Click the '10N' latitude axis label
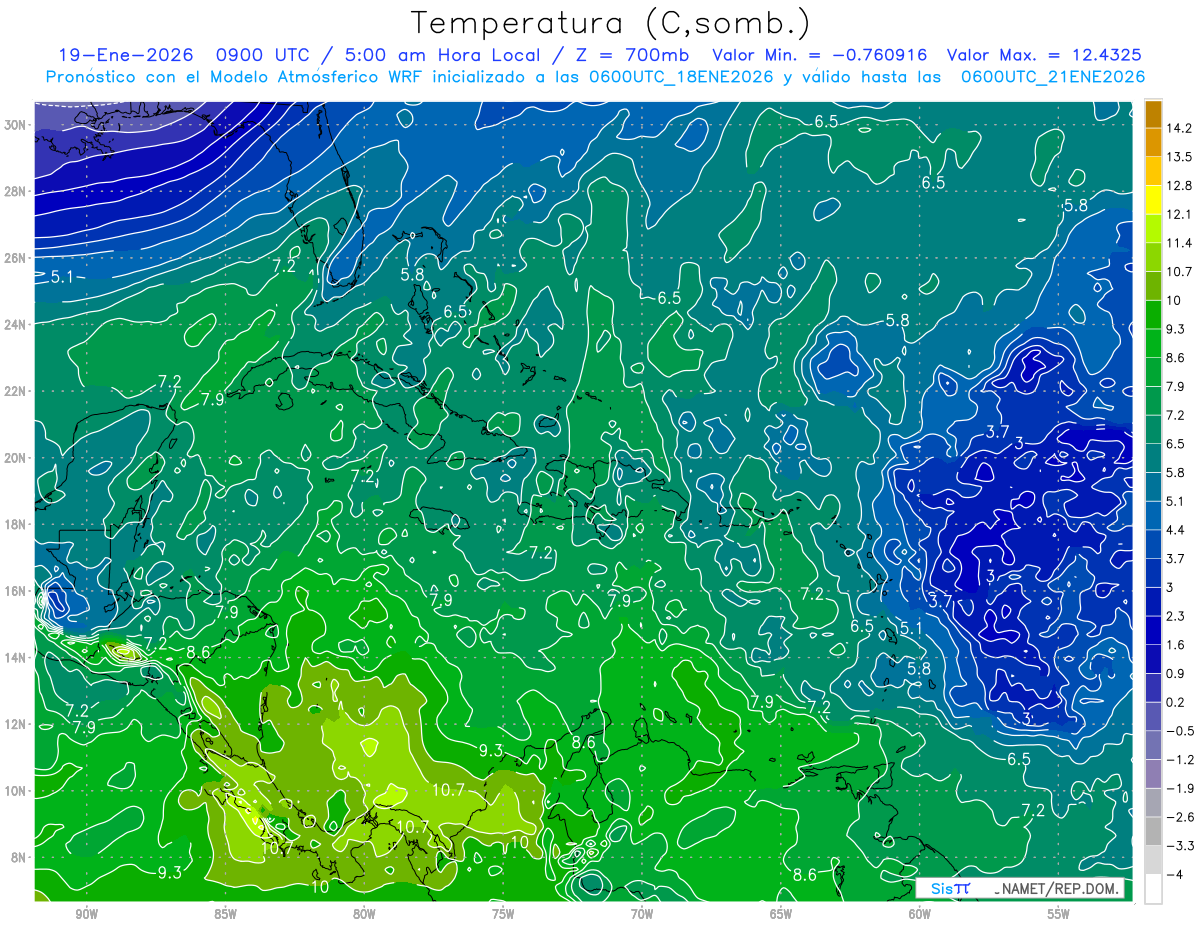 [x=15, y=791]
